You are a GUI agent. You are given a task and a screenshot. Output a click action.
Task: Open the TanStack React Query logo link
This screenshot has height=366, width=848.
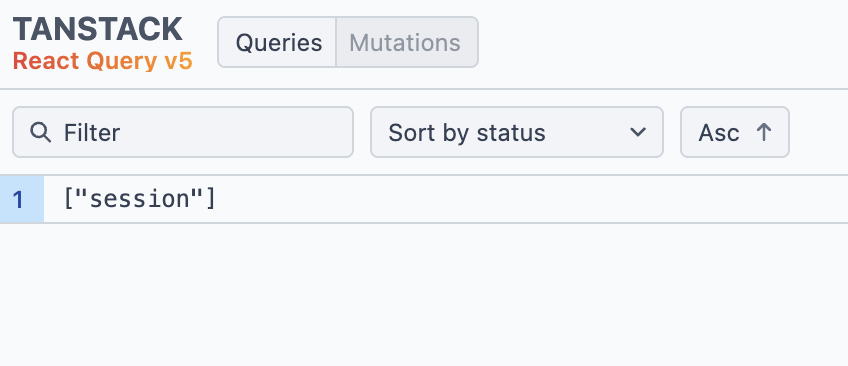pyautogui.click(x=103, y=44)
